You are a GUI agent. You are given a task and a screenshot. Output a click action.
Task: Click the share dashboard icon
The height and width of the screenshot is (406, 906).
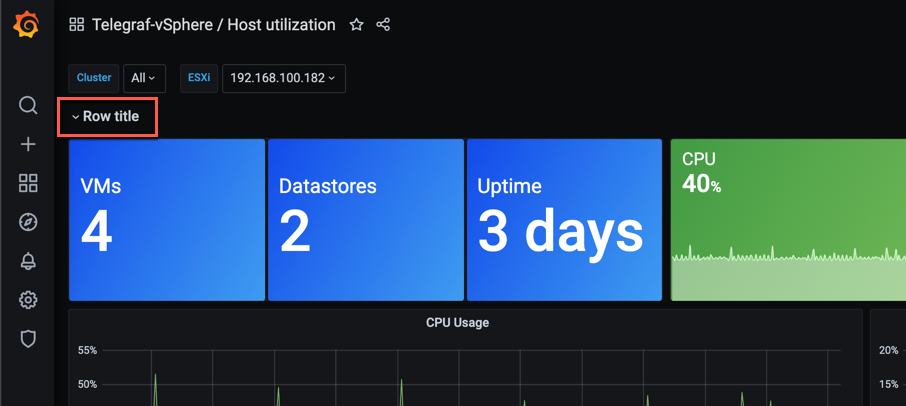[x=383, y=25]
